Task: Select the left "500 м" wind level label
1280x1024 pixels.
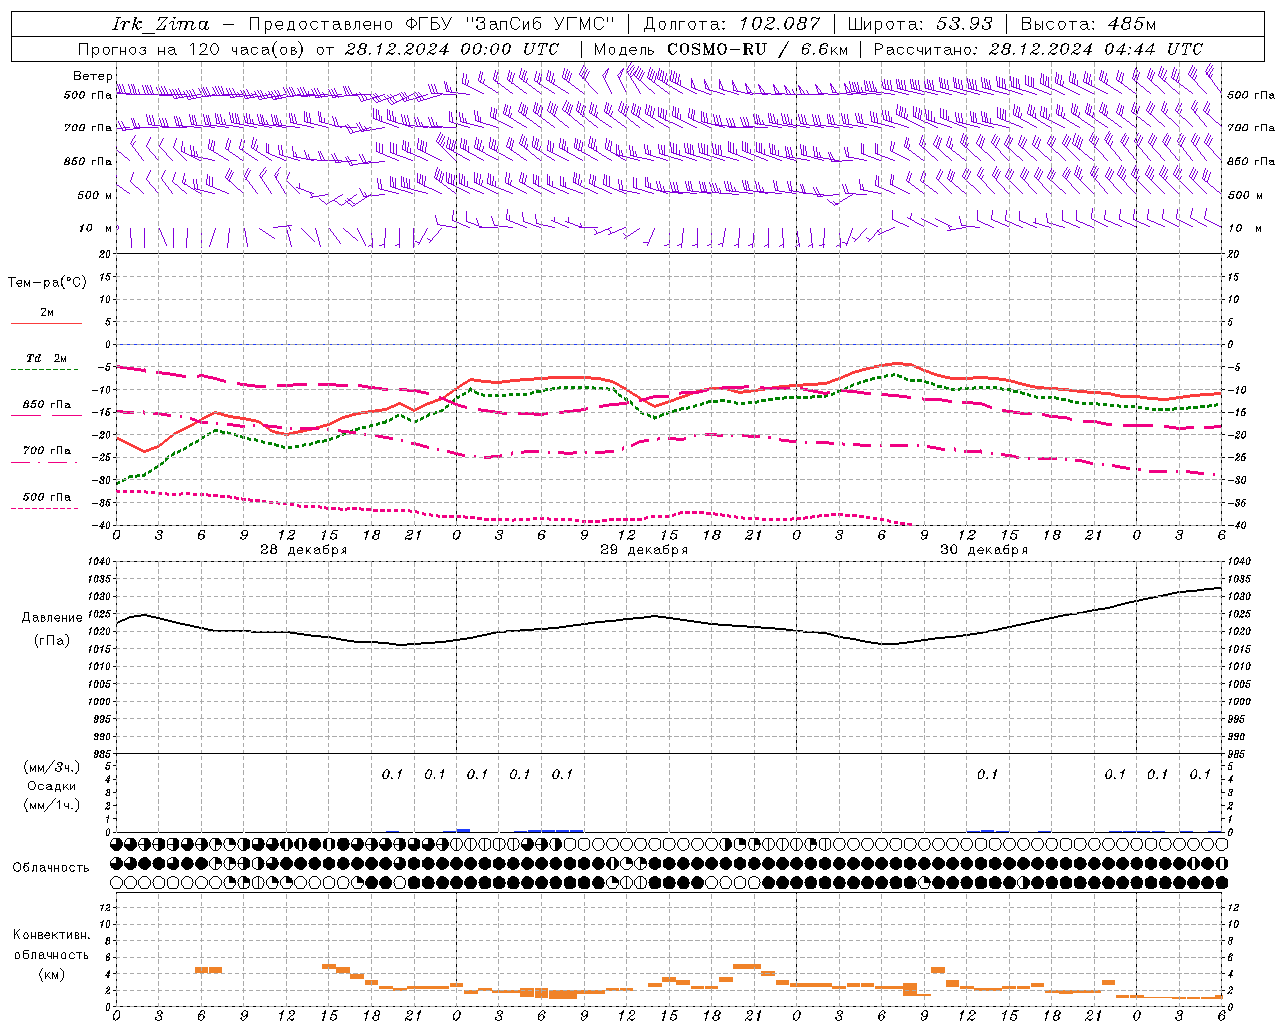Action: point(95,195)
